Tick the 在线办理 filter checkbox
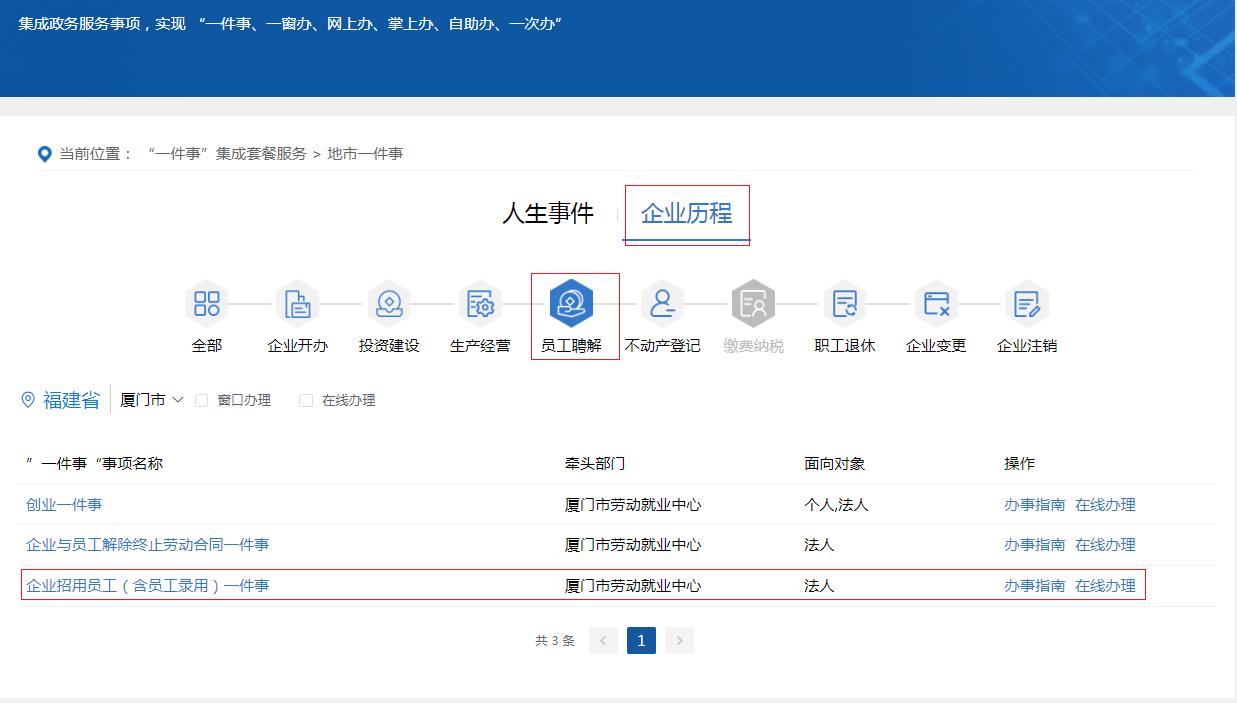The height and width of the screenshot is (703, 1237). pyautogui.click(x=306, y=401)
